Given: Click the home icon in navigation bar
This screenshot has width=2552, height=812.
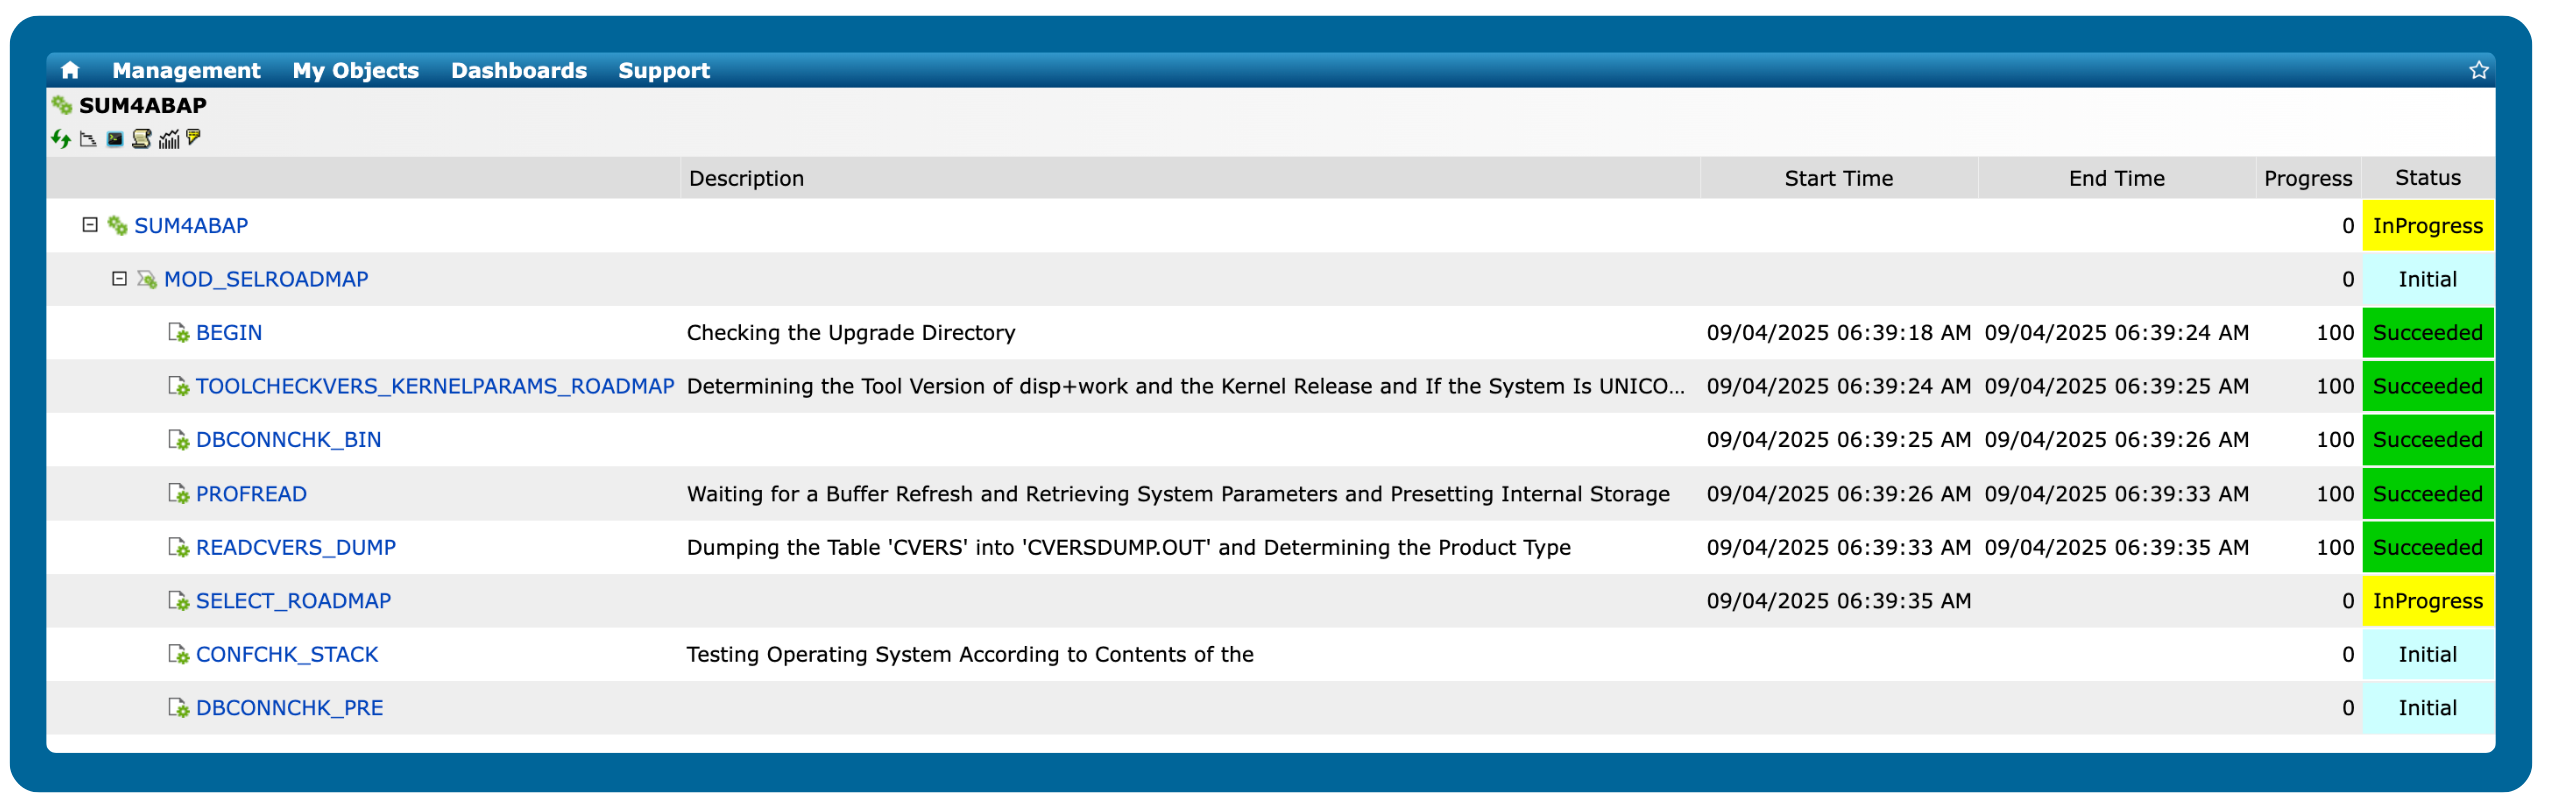Looking at the screenshot, I should (70, 70).
